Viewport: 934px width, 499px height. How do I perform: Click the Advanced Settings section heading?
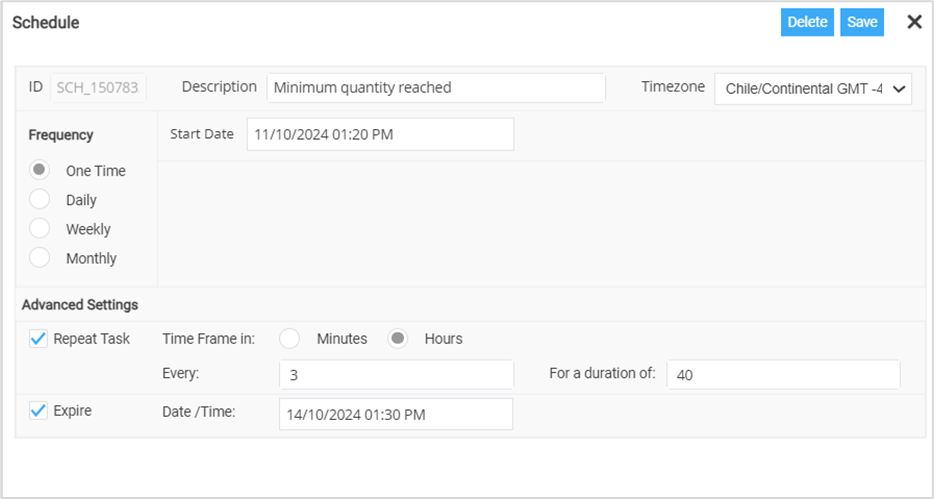[80, 305]
